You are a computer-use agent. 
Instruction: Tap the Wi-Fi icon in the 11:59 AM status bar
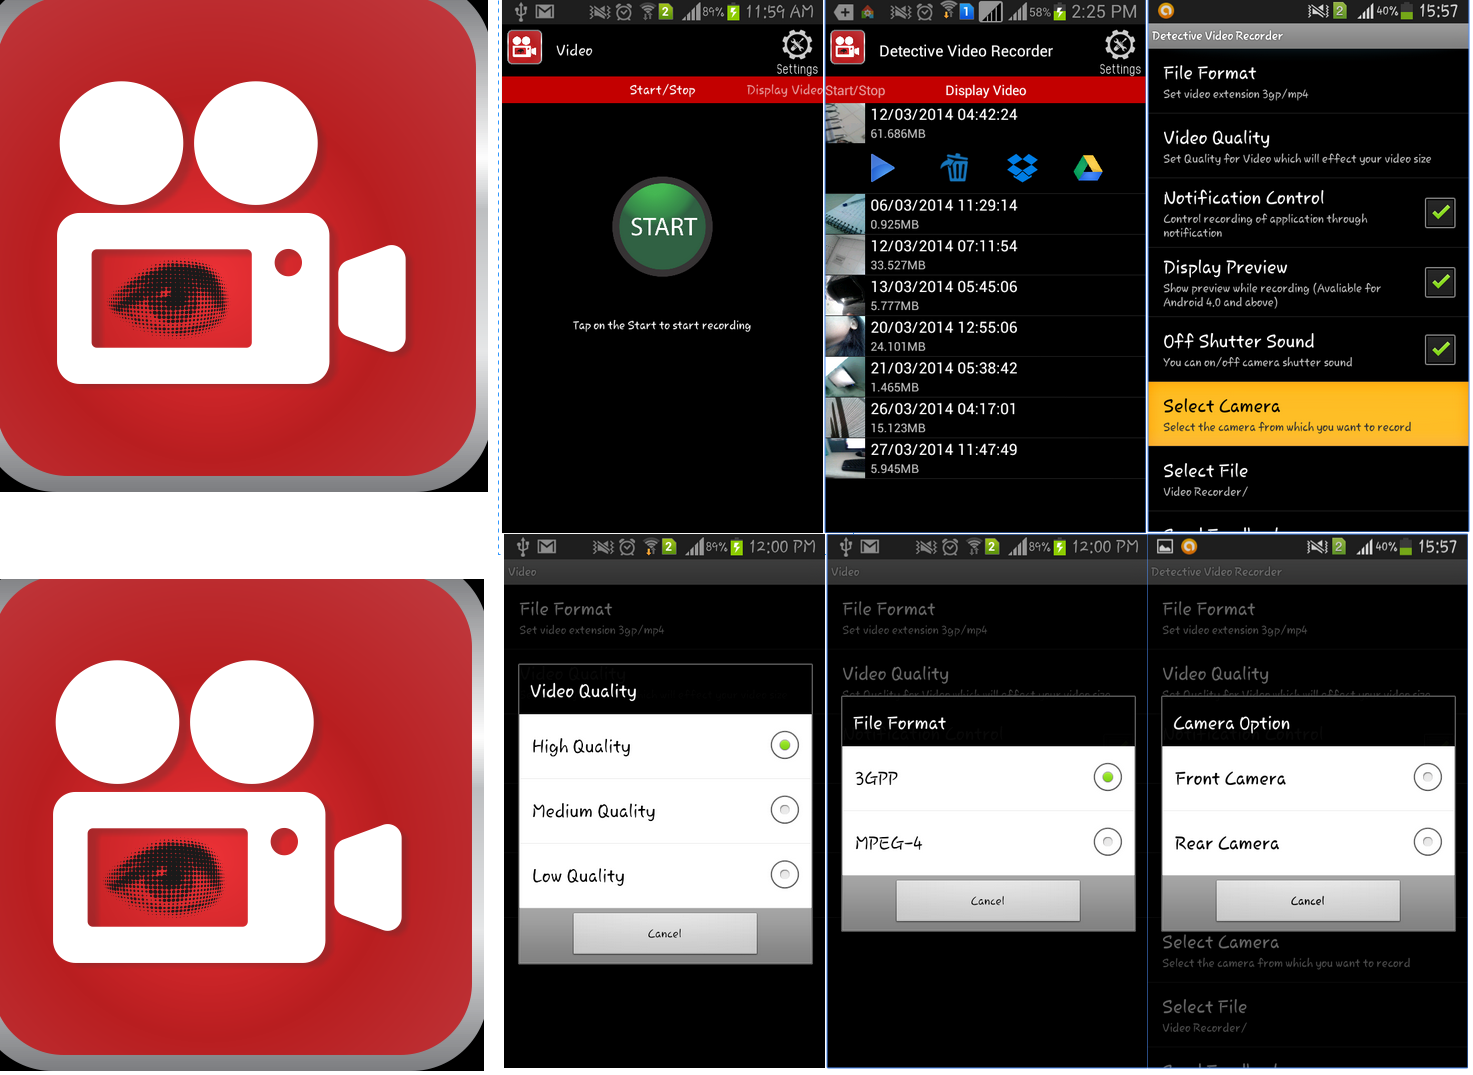648,12
